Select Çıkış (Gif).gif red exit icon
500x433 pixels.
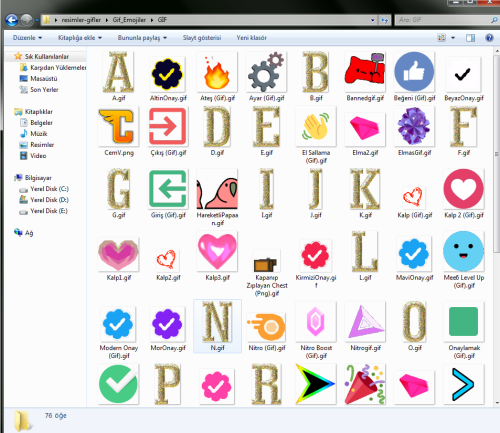(168, 127)
